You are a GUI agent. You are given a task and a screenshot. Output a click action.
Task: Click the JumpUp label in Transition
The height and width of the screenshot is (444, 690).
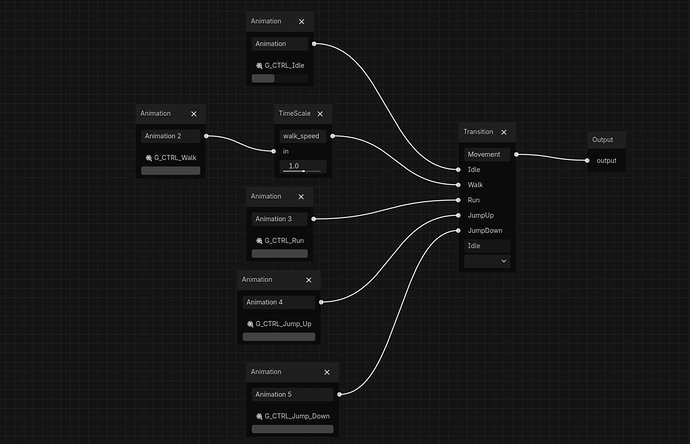click(x=481, y=215)
